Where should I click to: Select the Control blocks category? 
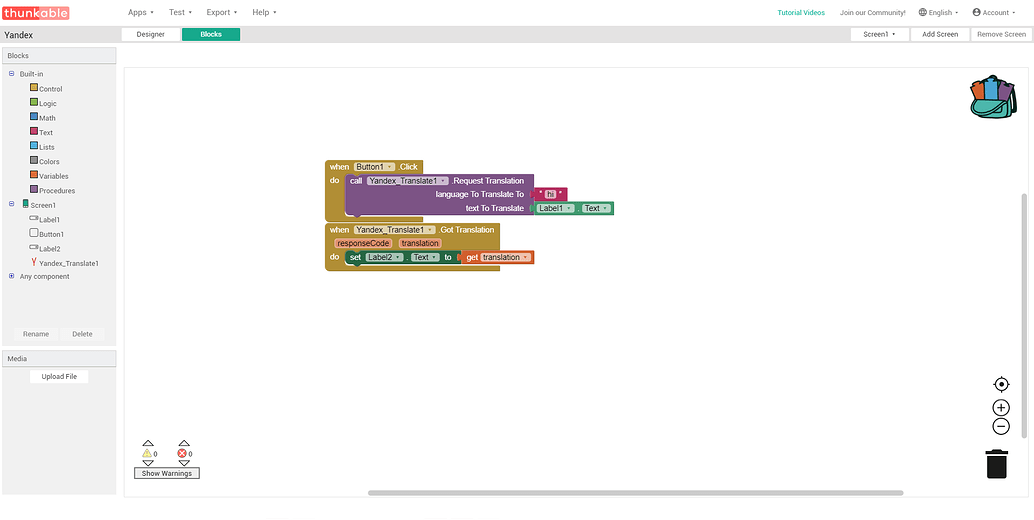point(50,89)
